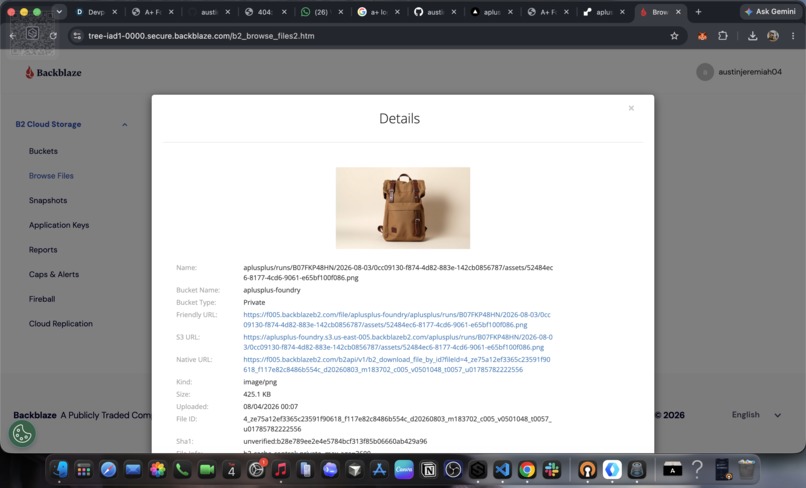Click the address bar URL field
Viewport: 806px width, 488px height.
pos(375,36)
